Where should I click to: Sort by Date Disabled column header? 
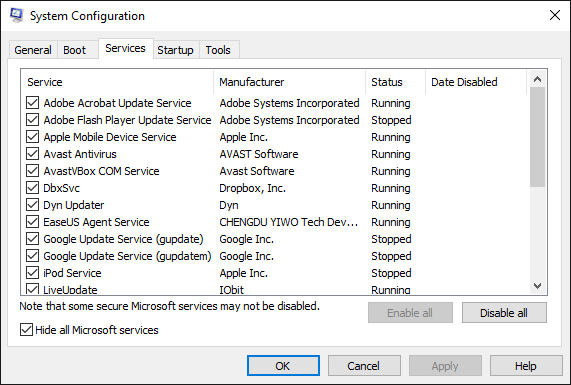tap(476, 82)
